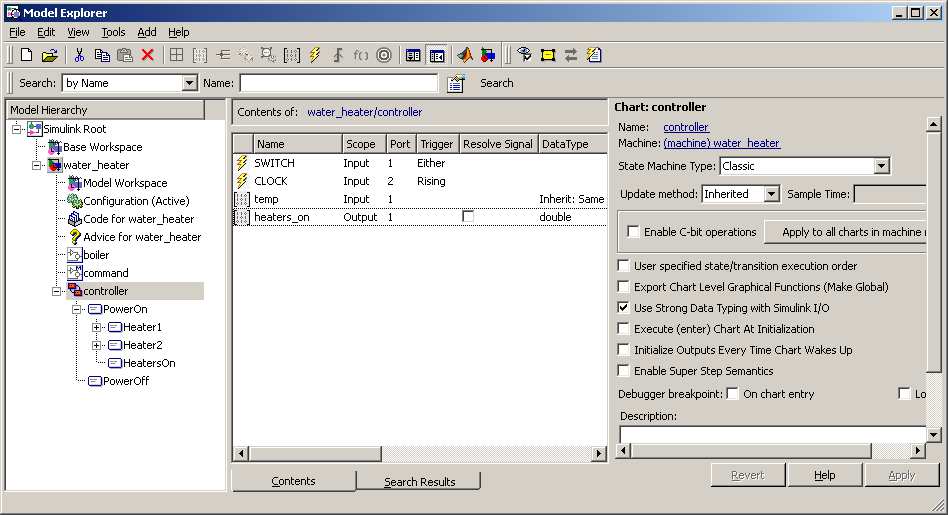
Task: Open the Add menu
Action: (147, 32)
